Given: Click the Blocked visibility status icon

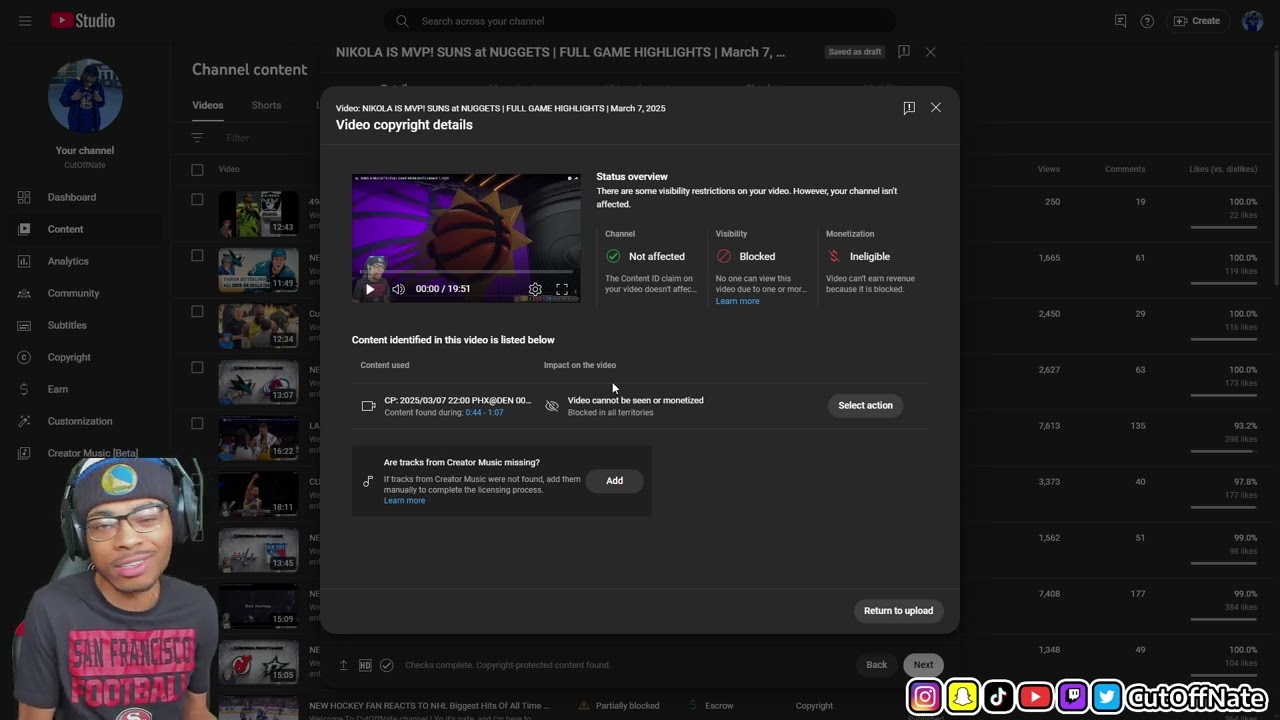Looking at the screenshot, I should coord(724,256).
